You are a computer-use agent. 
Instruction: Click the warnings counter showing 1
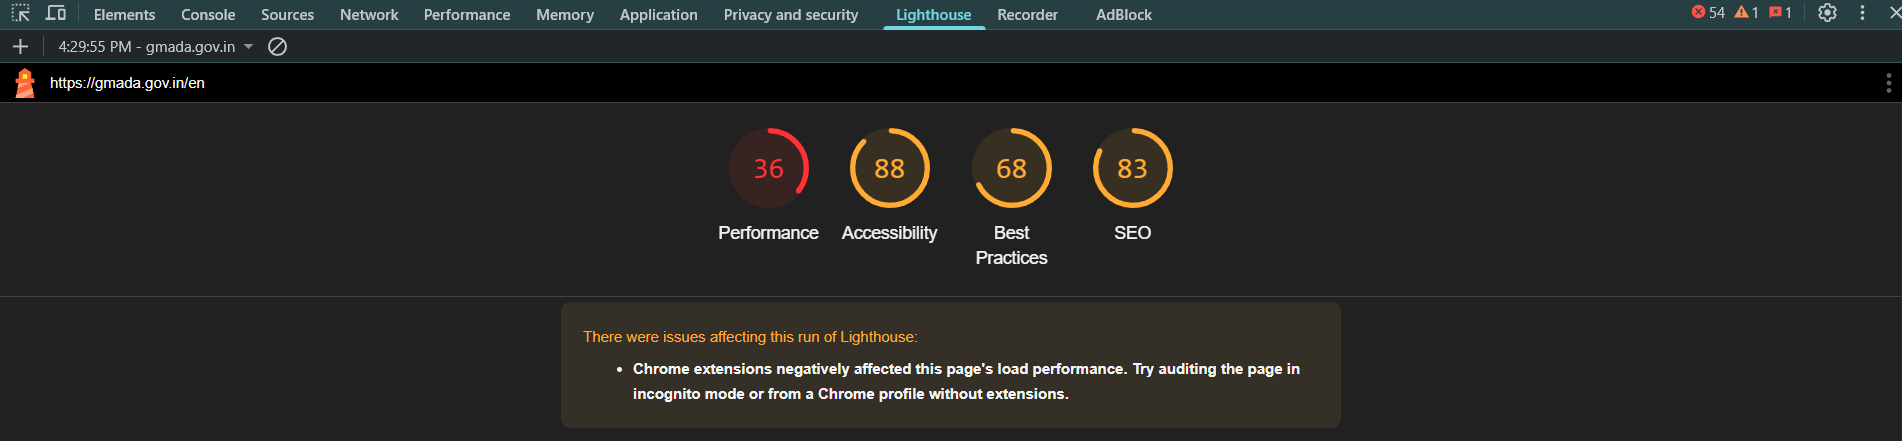[1746, 13]
